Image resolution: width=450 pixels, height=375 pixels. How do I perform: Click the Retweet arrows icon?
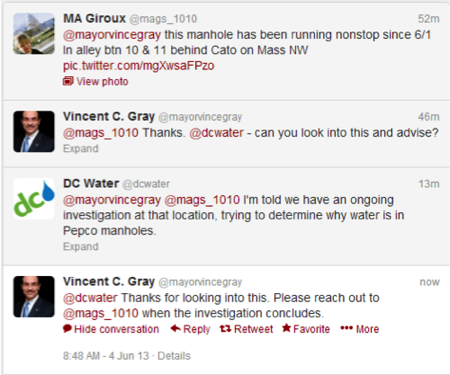point(225,329)
